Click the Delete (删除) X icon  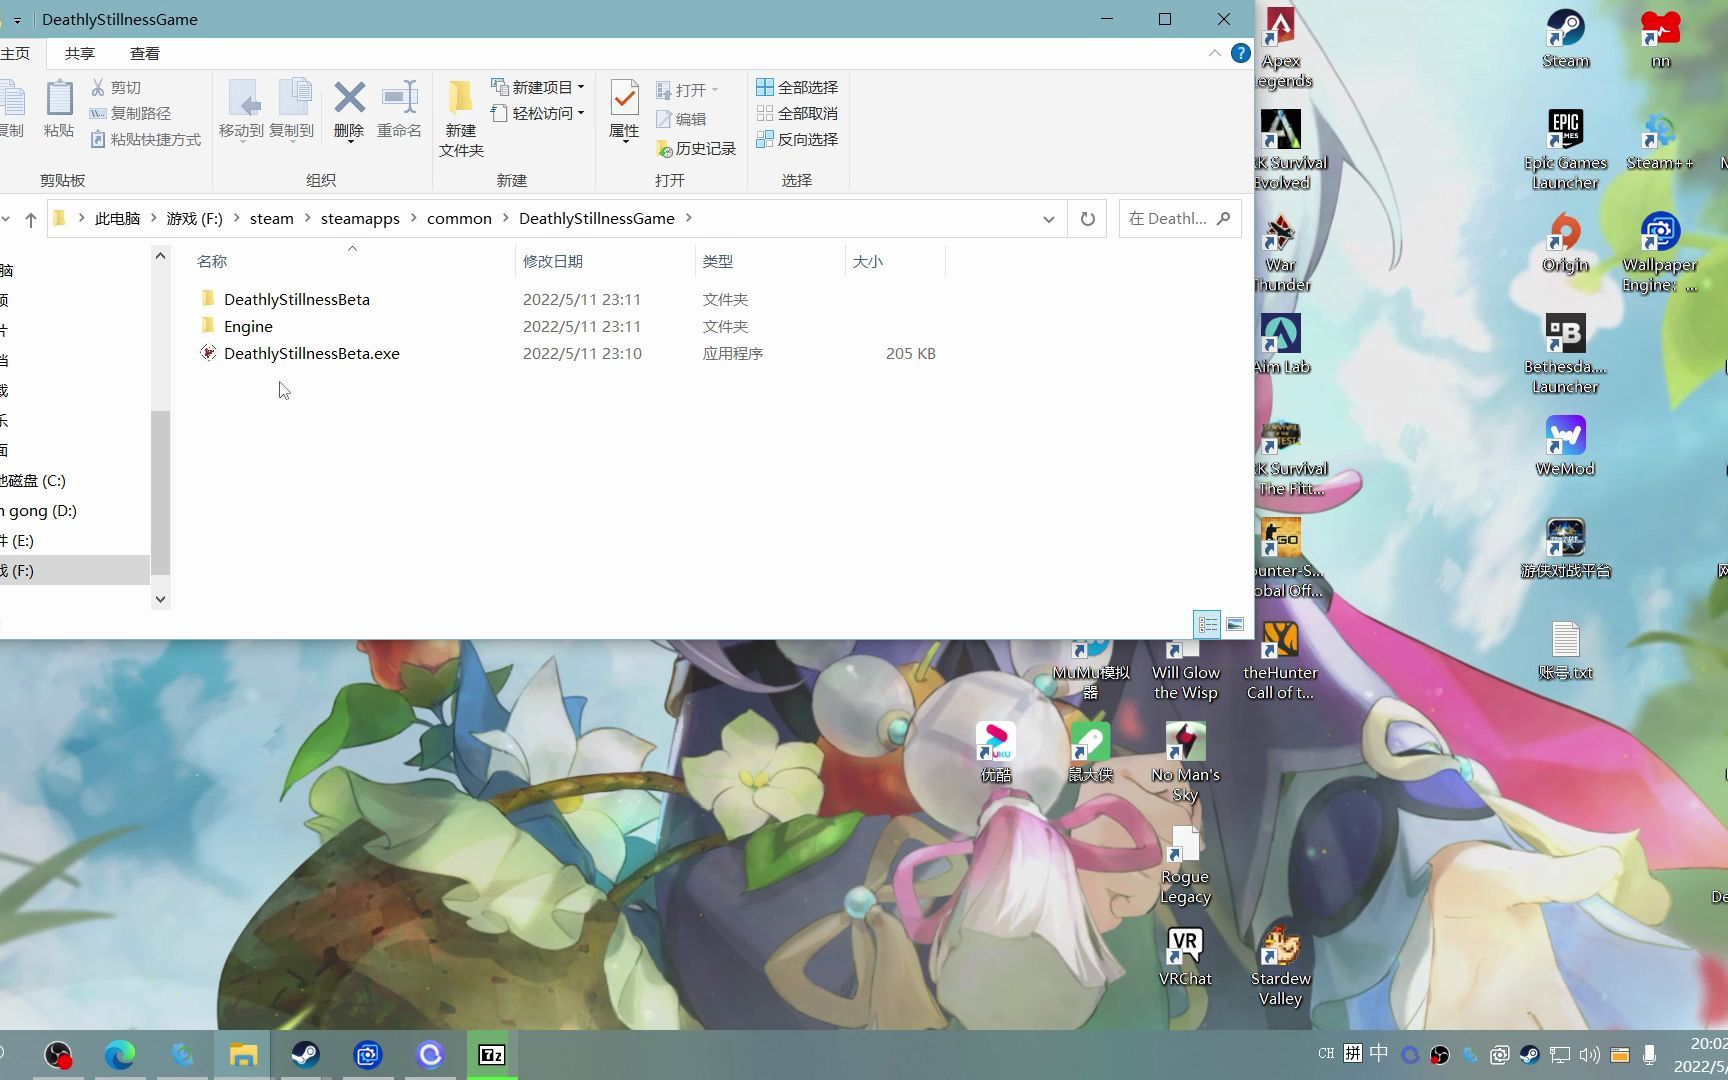click(x=349, y=108)
